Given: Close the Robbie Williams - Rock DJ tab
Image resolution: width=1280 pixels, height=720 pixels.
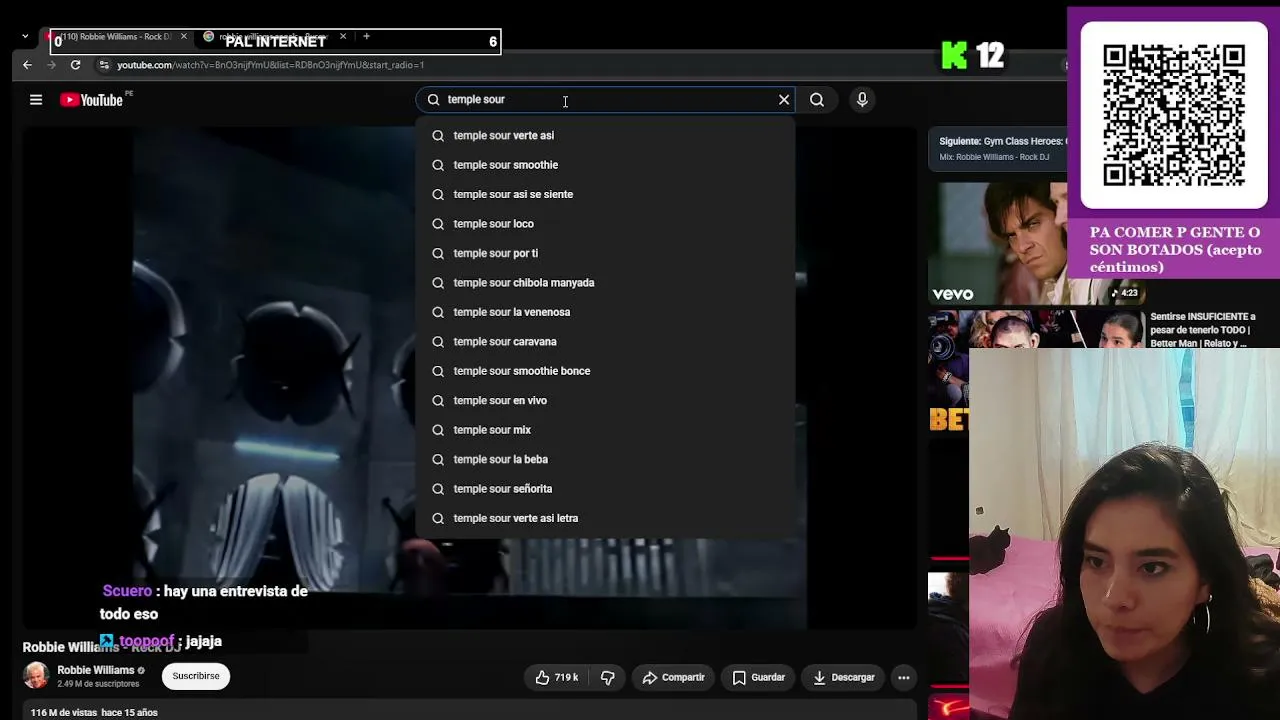Looking at the screenshot, I should 183,37.
